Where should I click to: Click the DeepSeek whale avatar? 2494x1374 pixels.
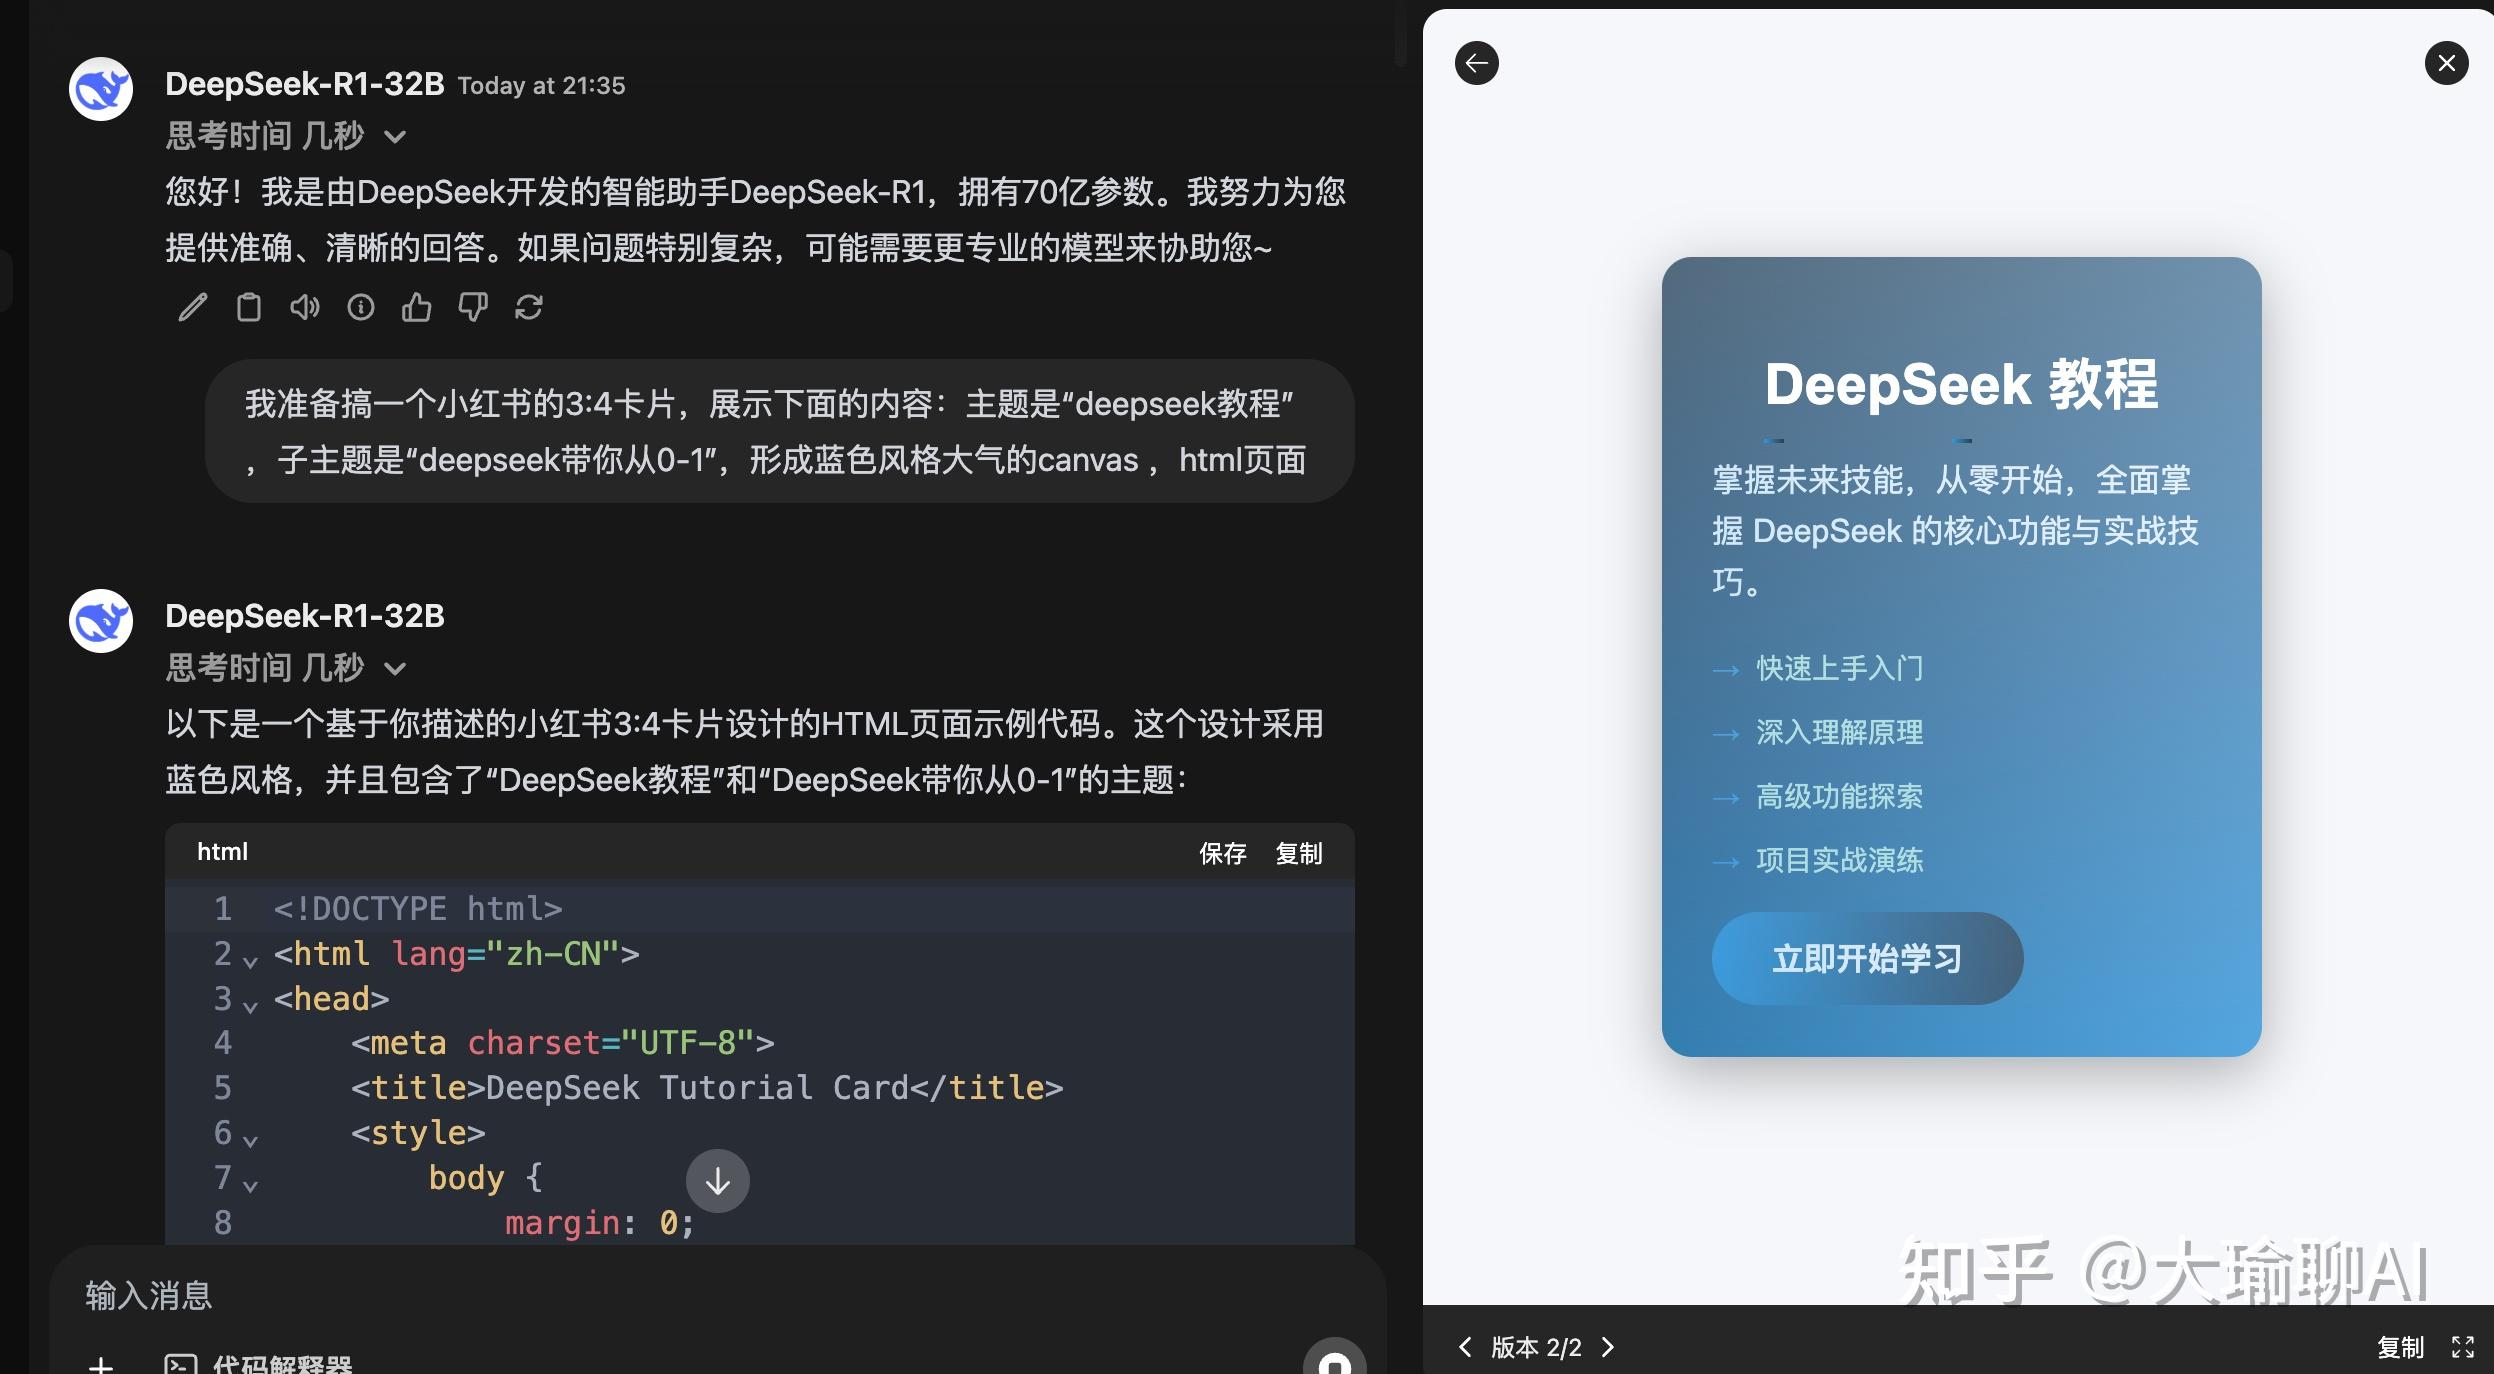point(100,88)
